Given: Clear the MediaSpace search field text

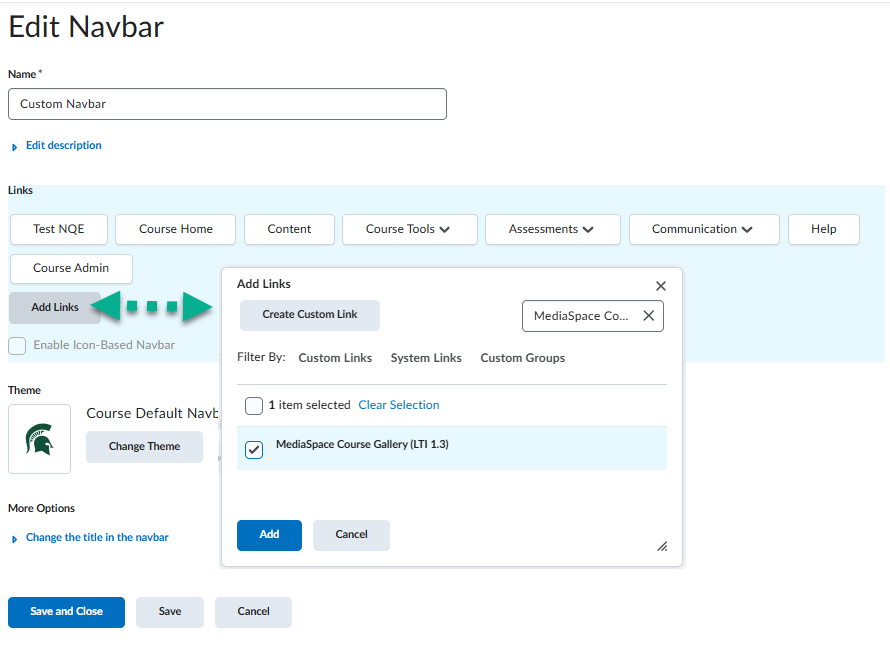Looking at the screenshot, I should [648, 316].
